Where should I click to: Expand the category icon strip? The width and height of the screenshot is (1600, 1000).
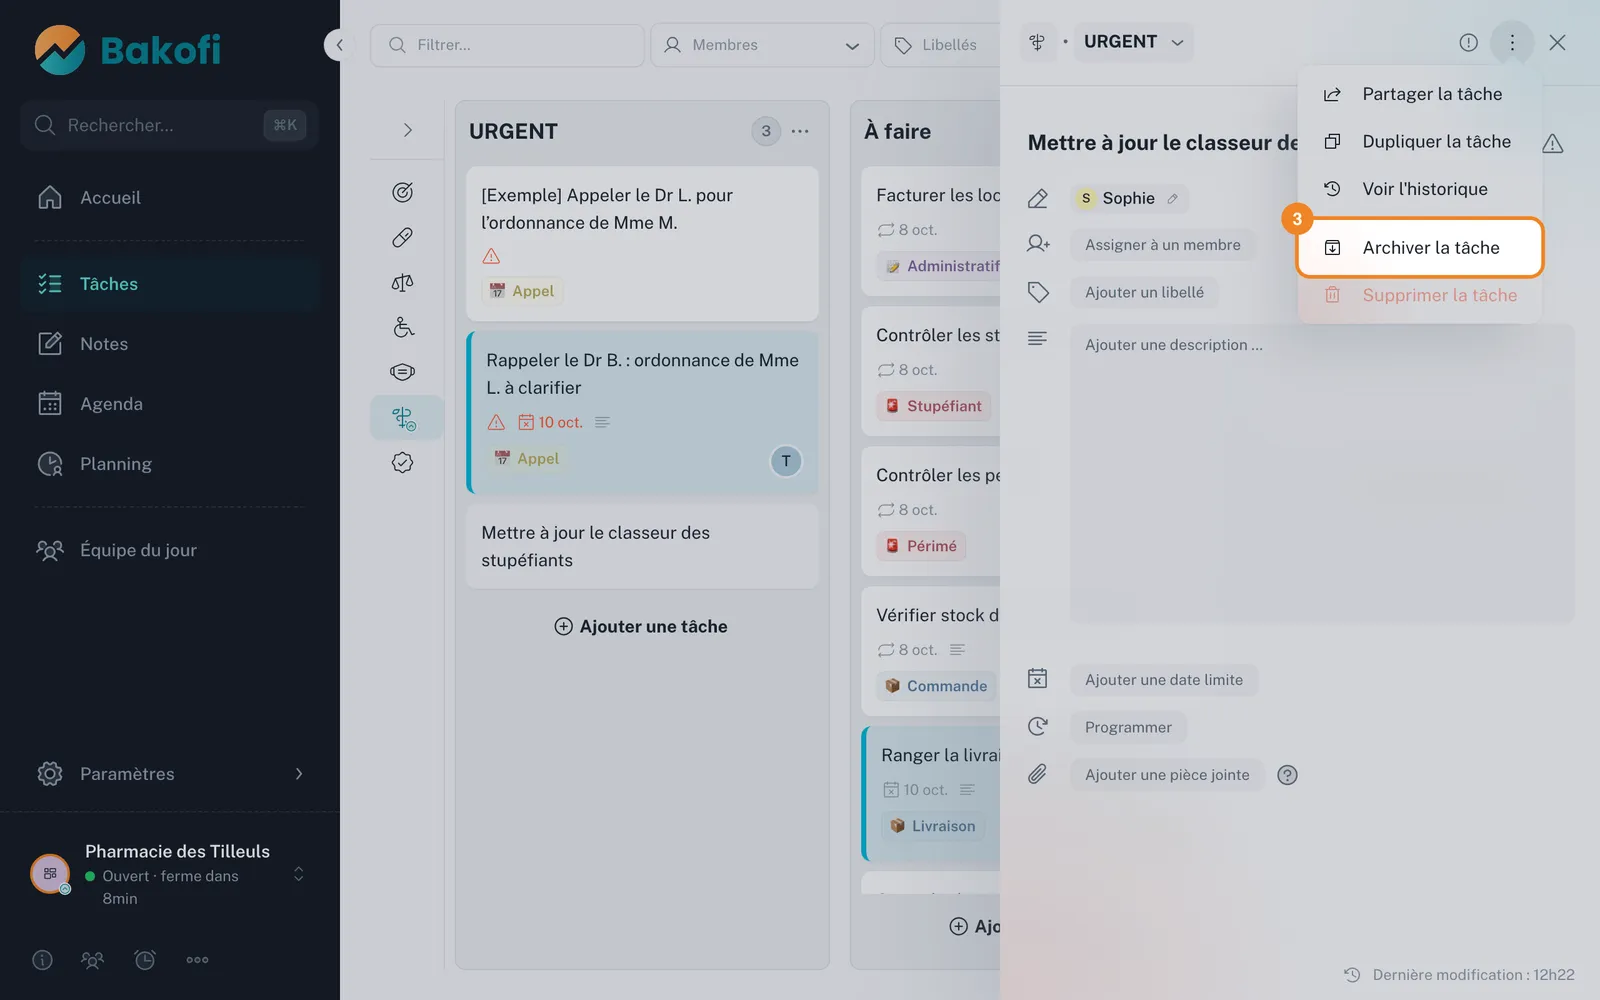407,130
